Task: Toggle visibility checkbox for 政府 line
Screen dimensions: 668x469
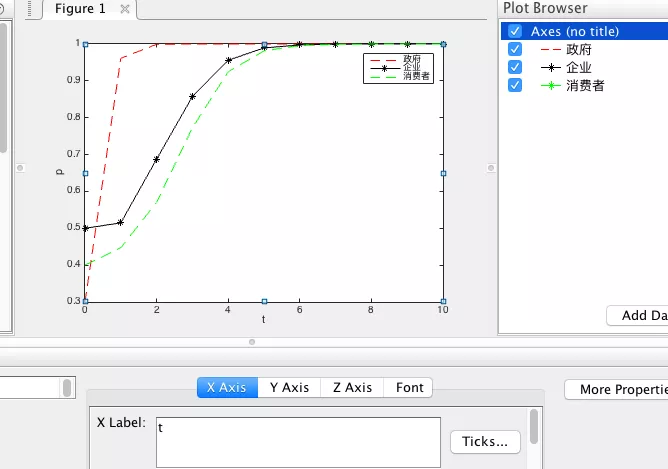Action: pos(515,49)
